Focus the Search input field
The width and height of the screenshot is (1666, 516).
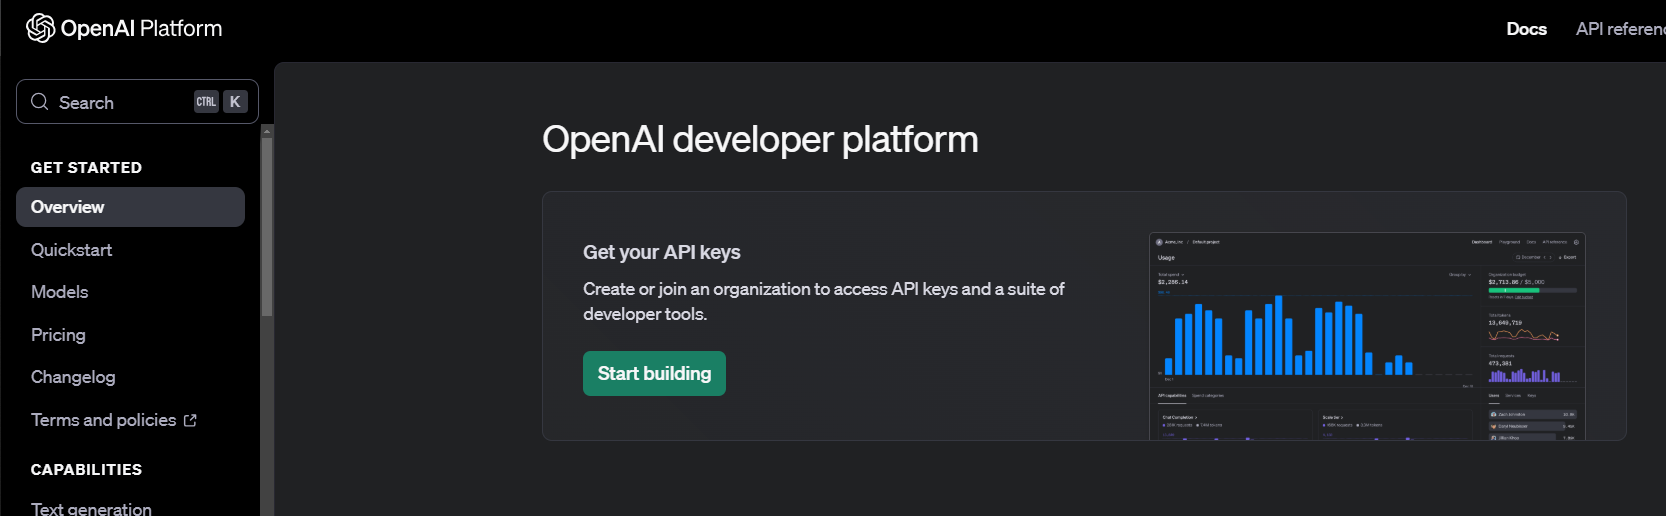137,102
